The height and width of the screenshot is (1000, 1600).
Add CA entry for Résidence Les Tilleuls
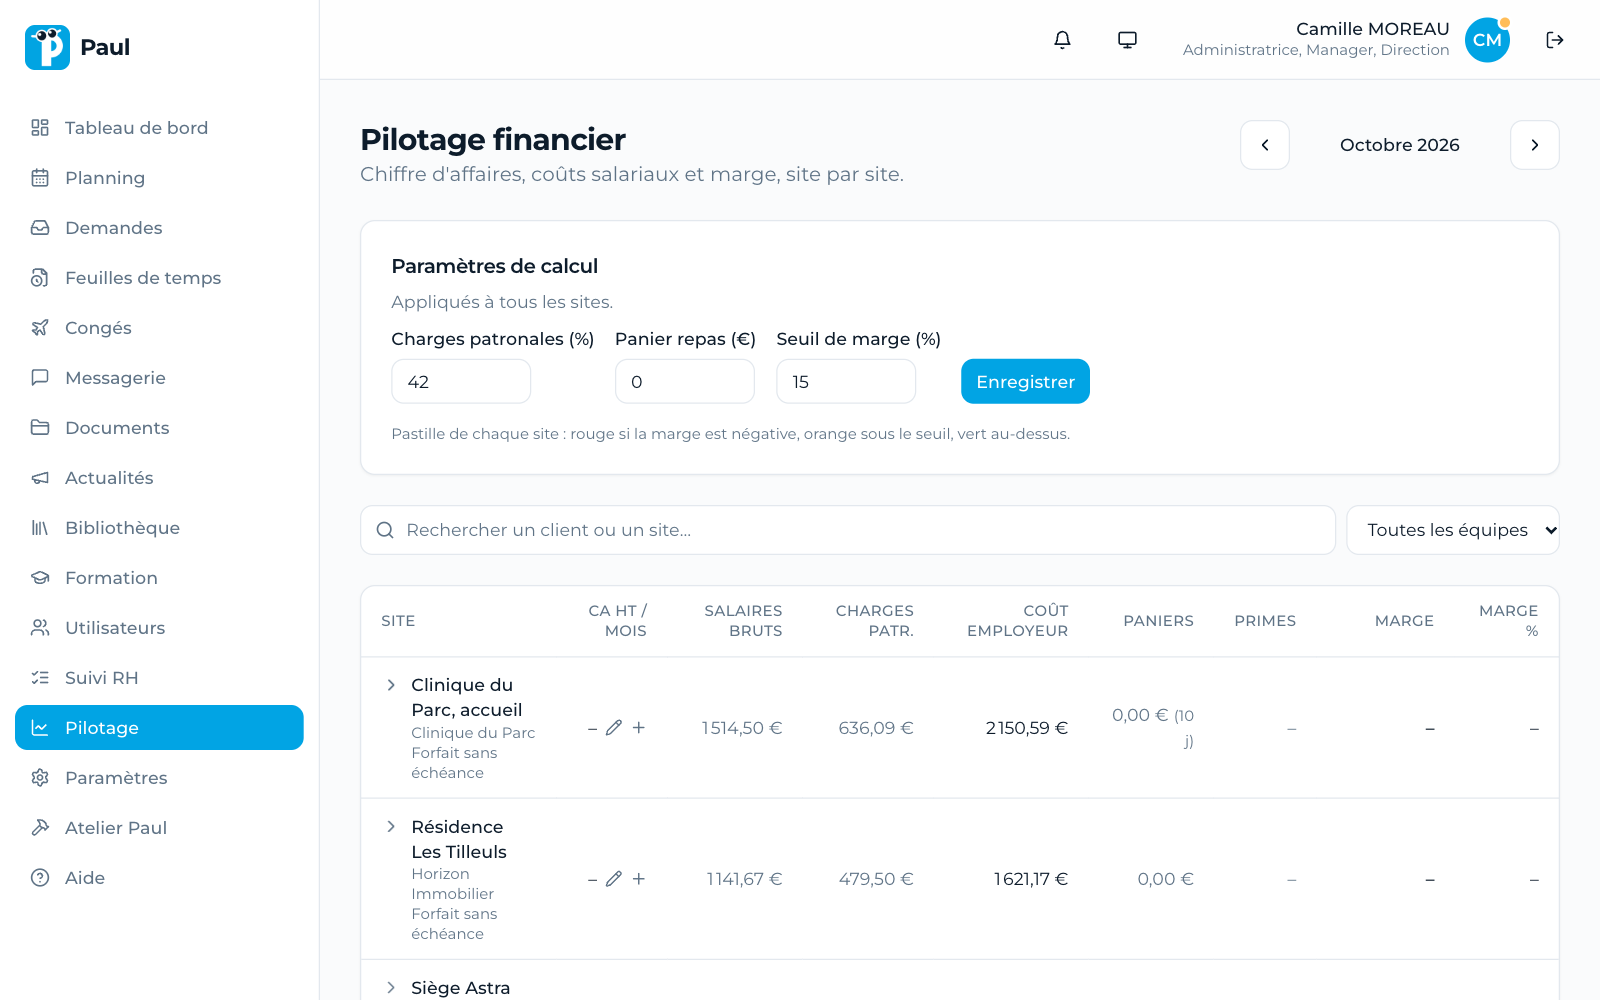click(639, 879)
